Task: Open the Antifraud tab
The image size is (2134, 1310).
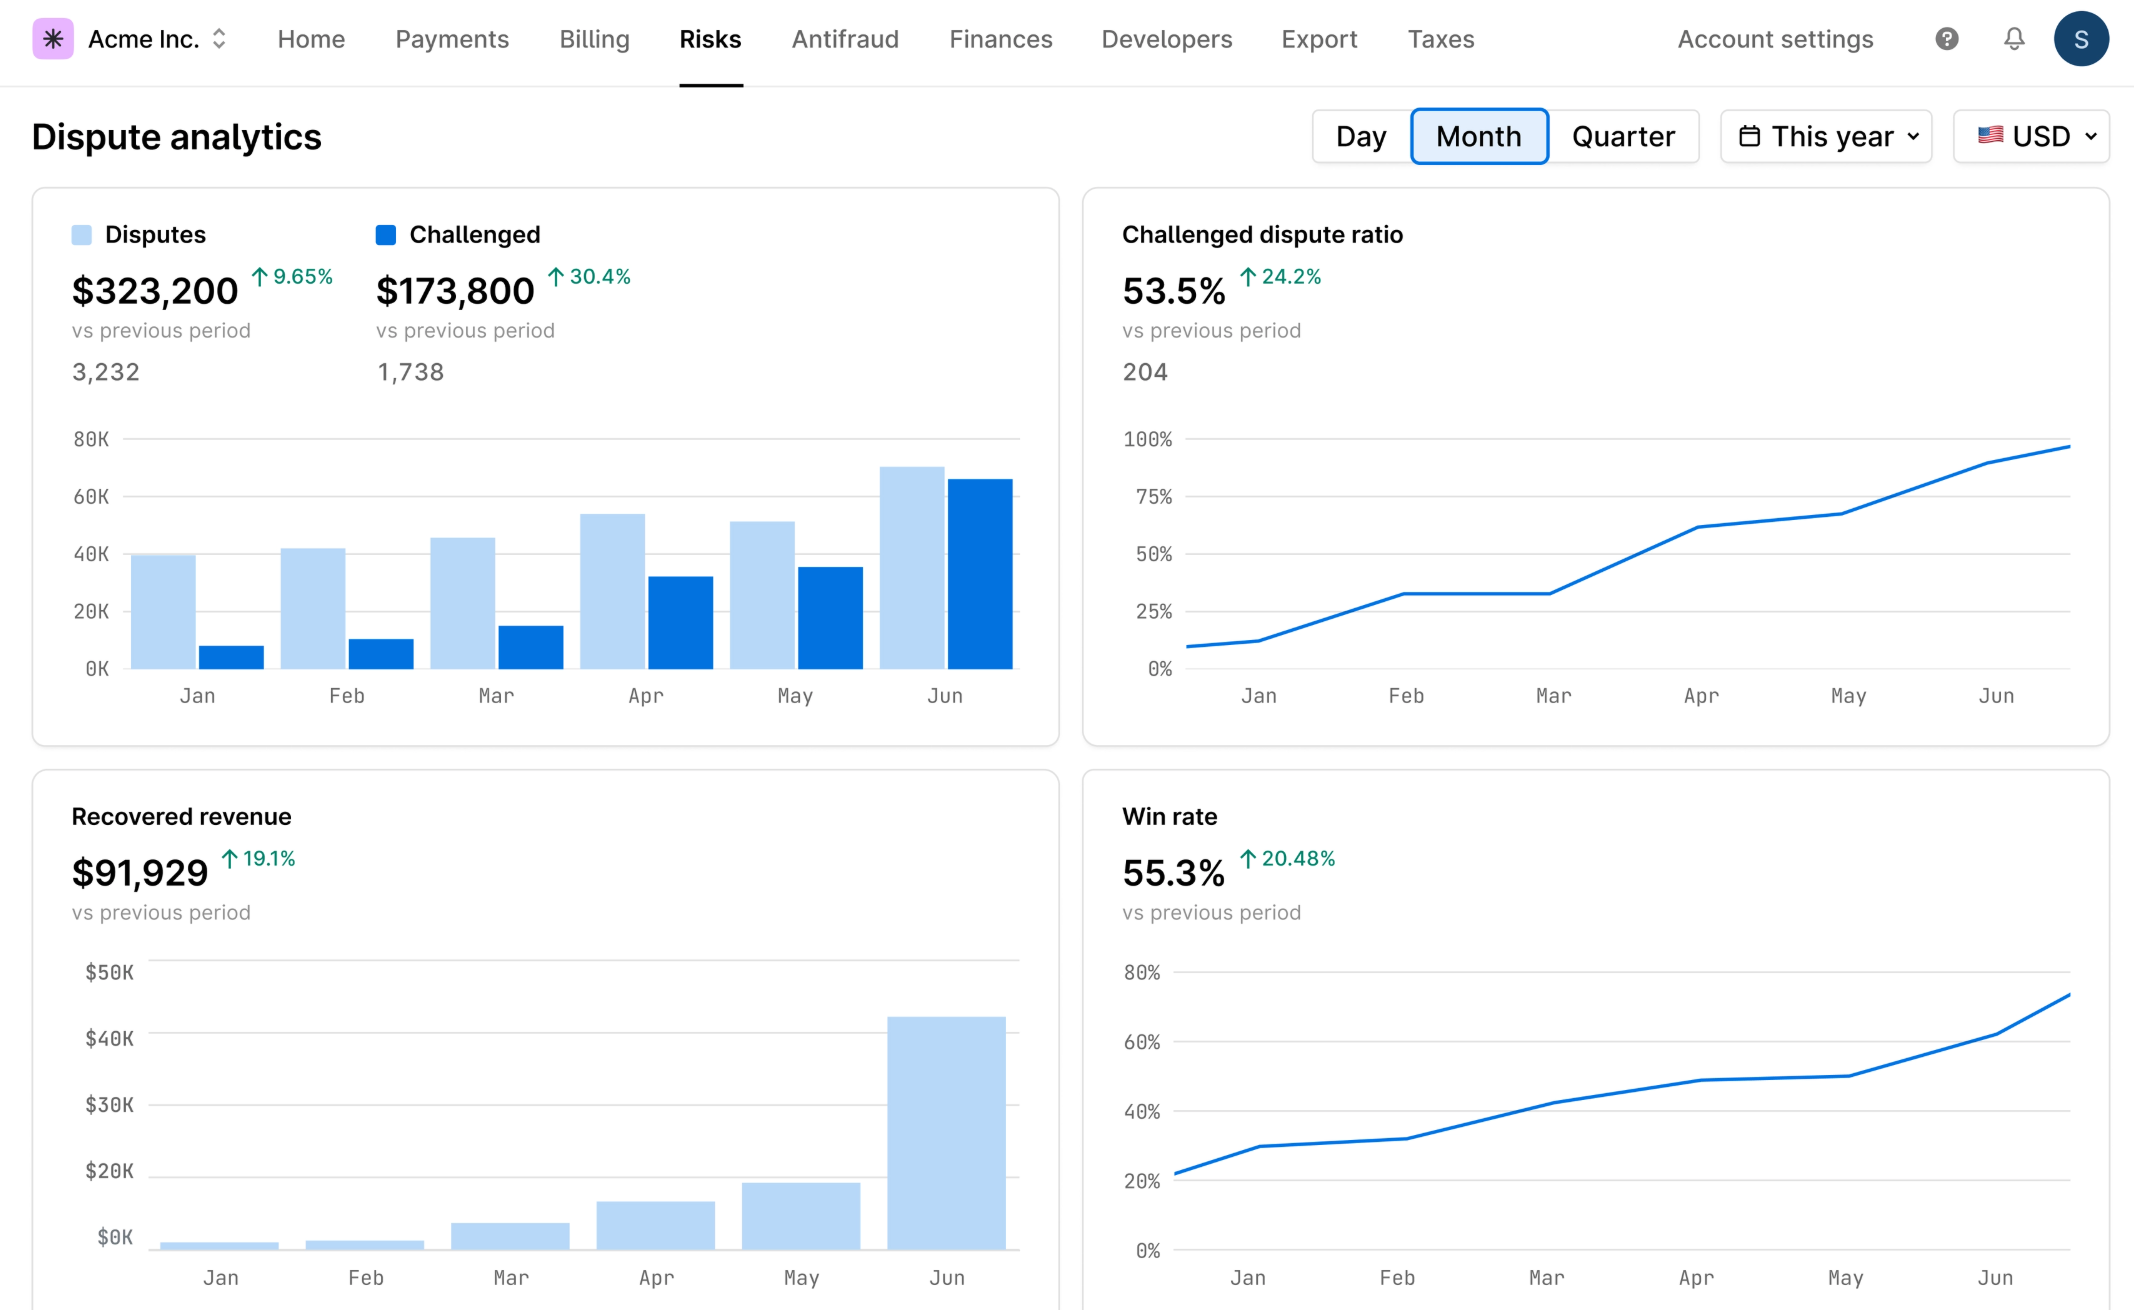Action: (x=845, y=39)
